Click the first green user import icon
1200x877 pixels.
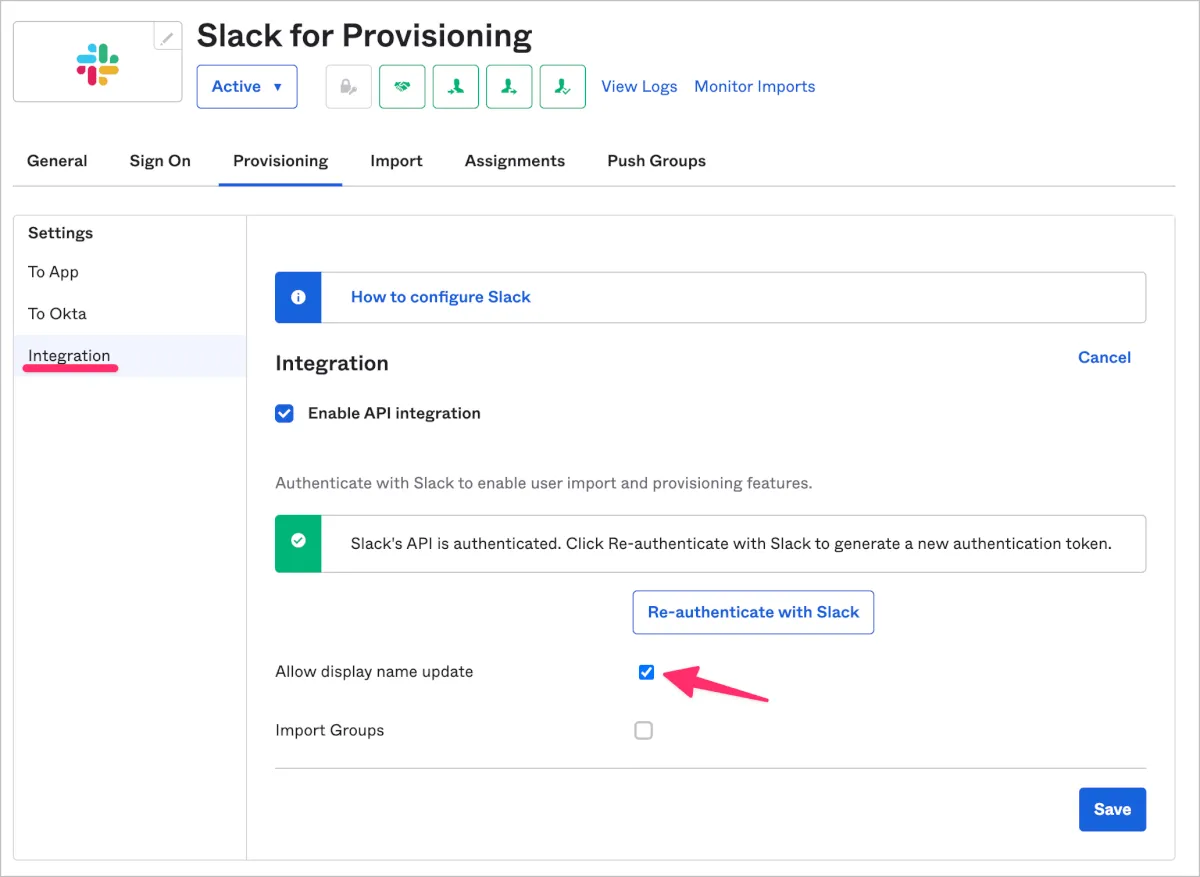(x=456, y=87)
